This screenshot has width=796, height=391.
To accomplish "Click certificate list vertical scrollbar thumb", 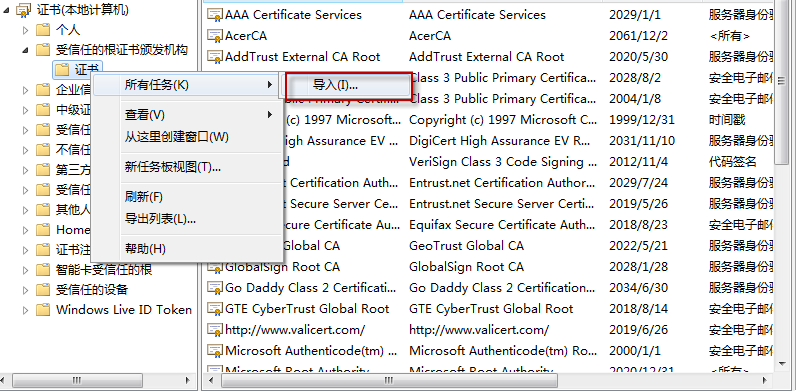I will click(x=781, y=82).
